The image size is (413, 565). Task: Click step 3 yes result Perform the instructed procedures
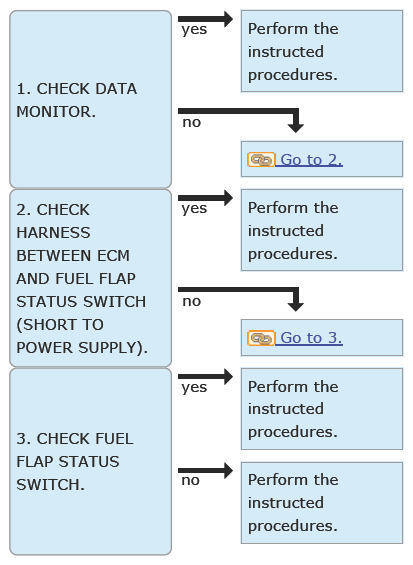click(x=322, y=409)
